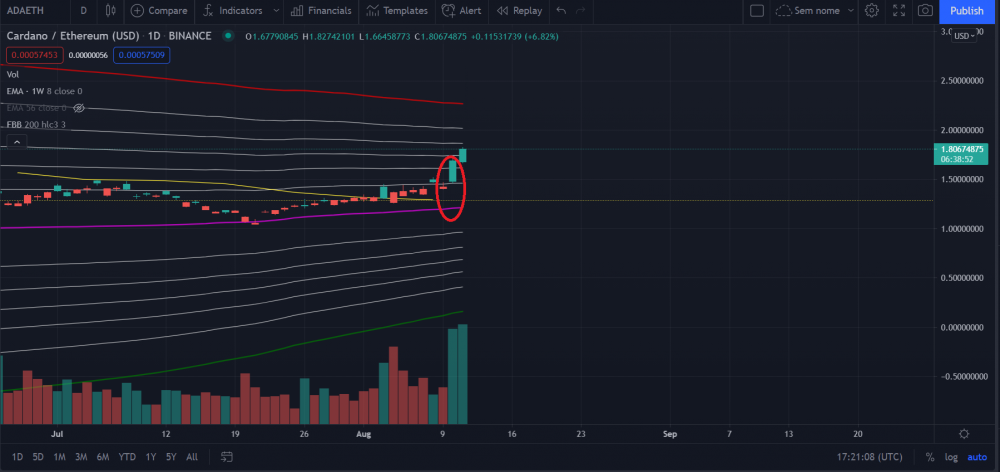Open price scale settings gear at bottom right

tap(964, 434)
